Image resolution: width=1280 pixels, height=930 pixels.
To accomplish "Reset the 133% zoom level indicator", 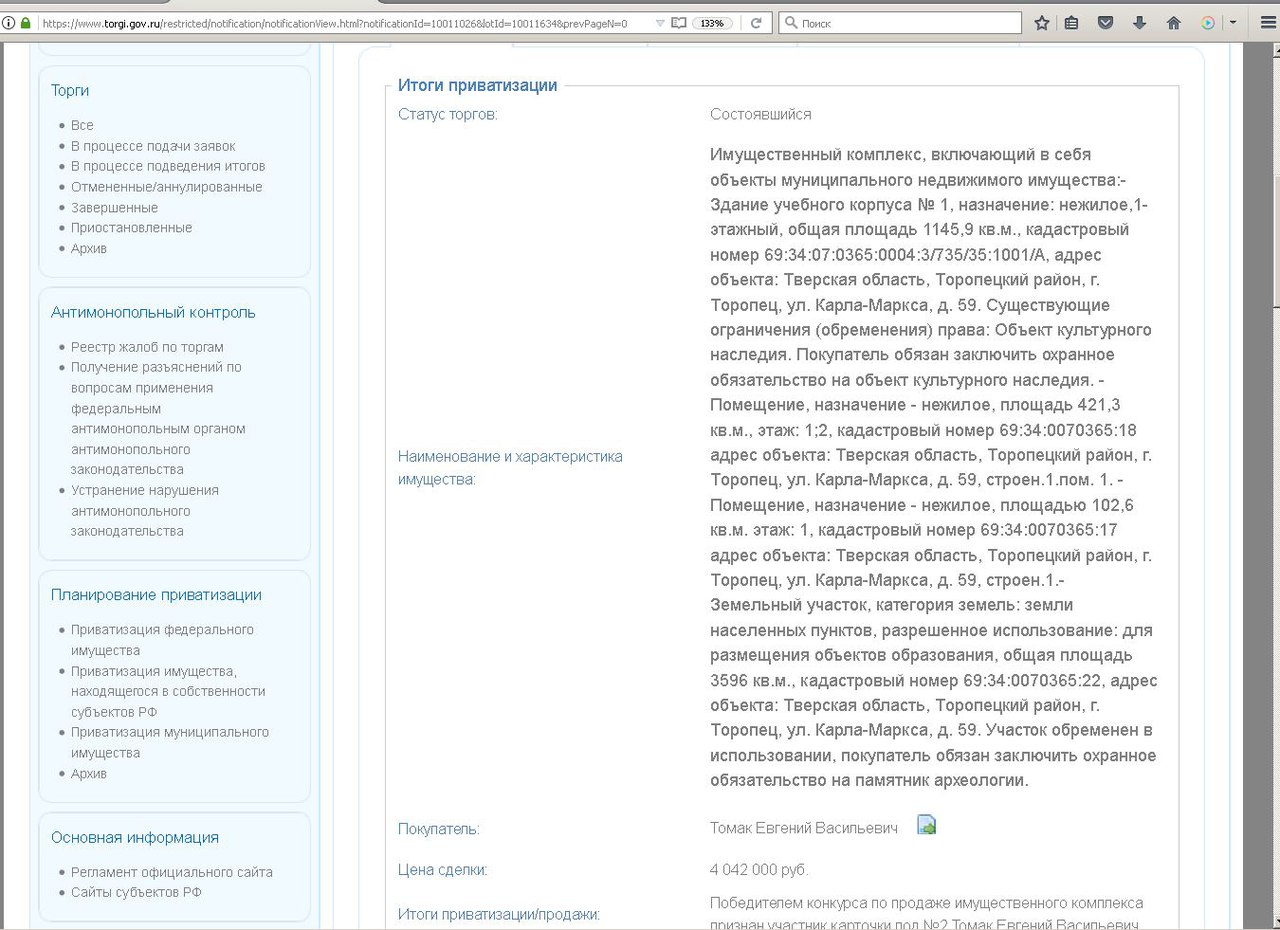I will (713, 23).
